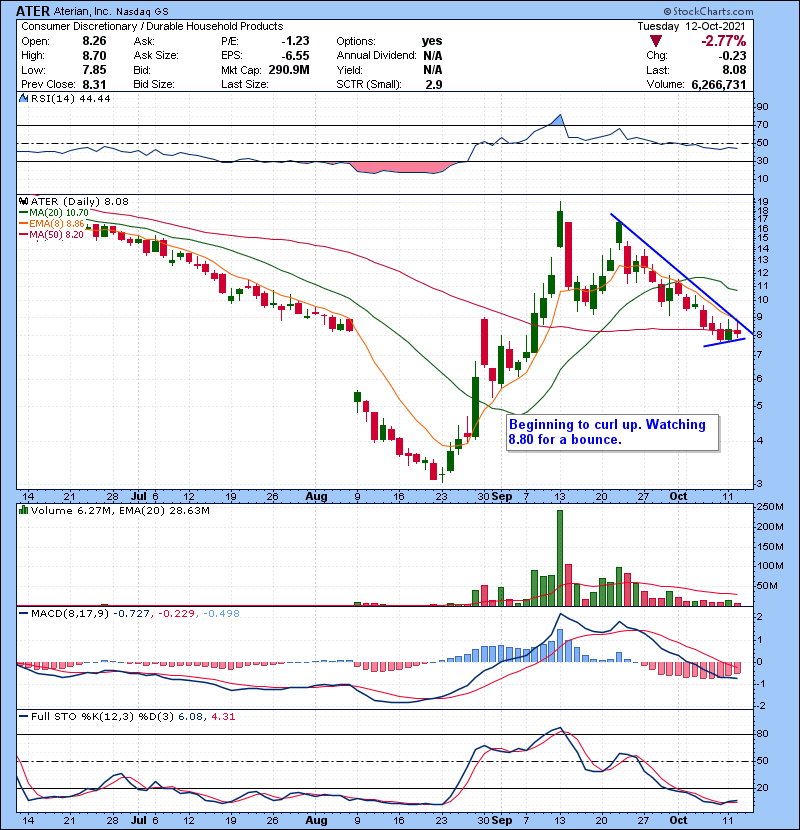The image size is (800, 830).
Task: Click the Annual Dividend N/A value
Action: click(x=433, y=56)
